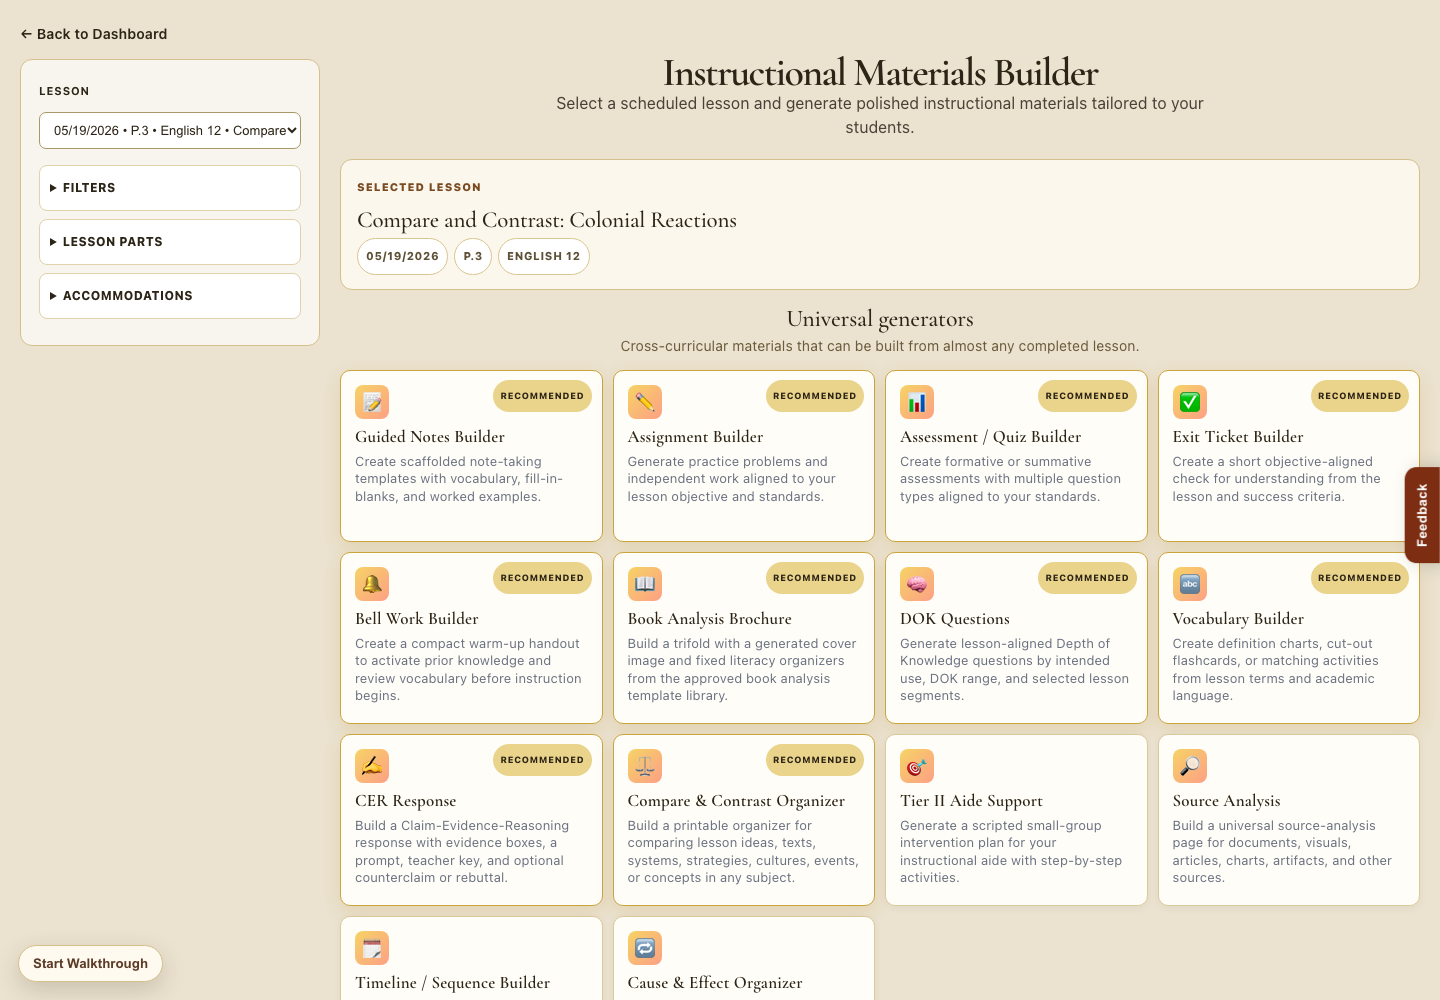Viewport: 1440px width, 1000px height.
Task: Click Recommended badge on Exit Ticket Builder
Action: (x=1359, y=396)
